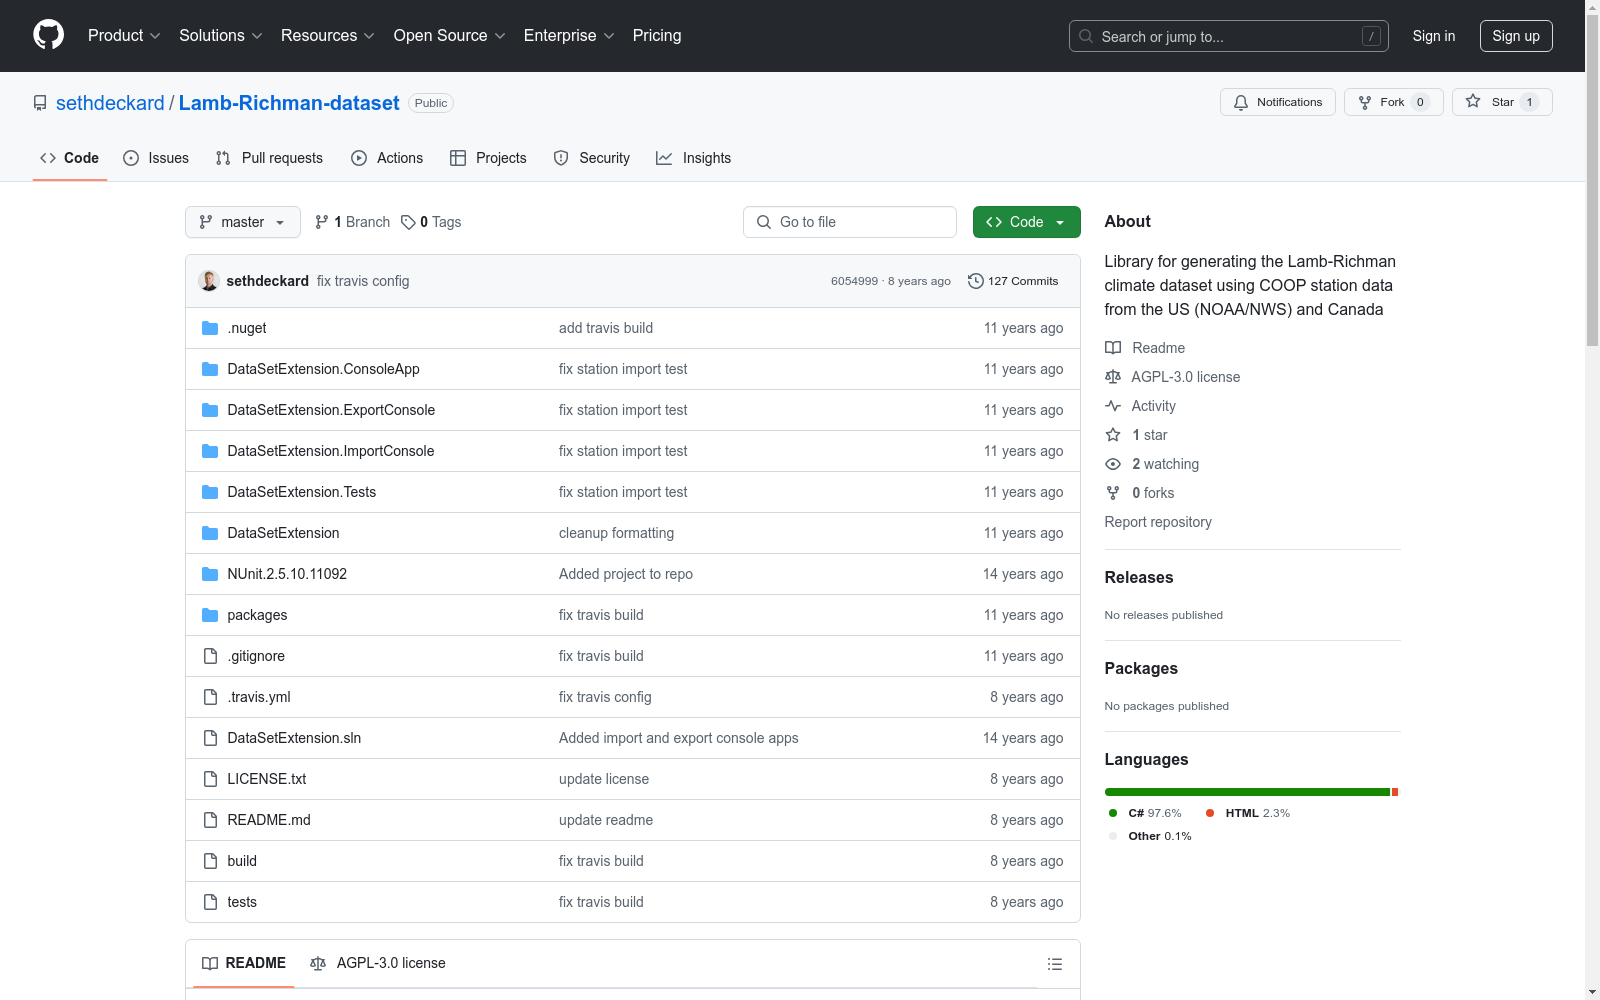Expand the Resources menu

click(x=328, y=35)
